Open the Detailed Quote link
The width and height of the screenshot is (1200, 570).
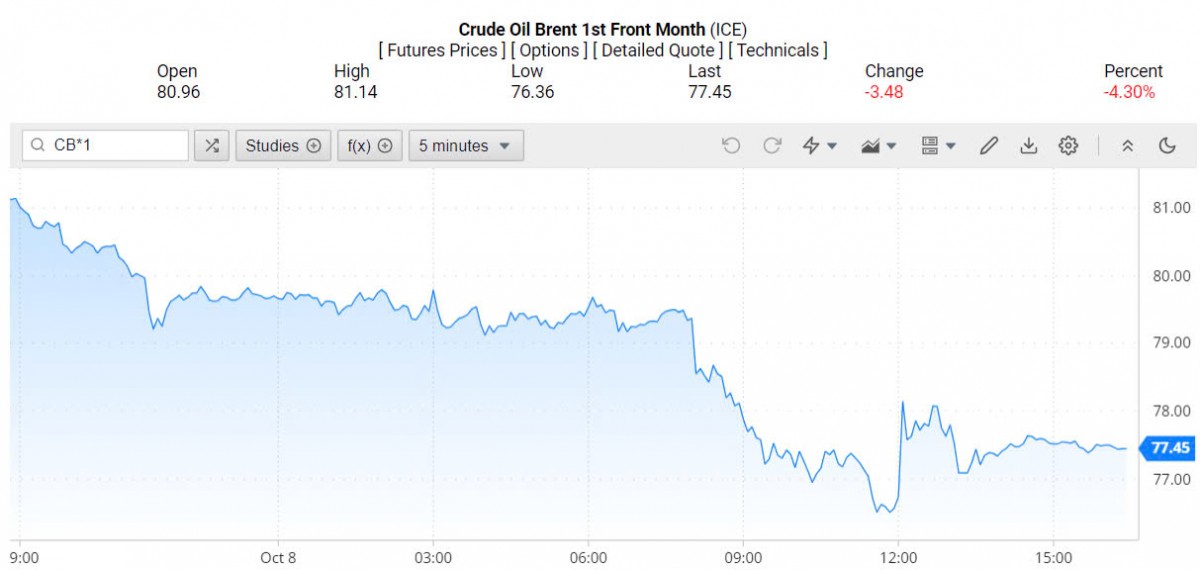657,50
